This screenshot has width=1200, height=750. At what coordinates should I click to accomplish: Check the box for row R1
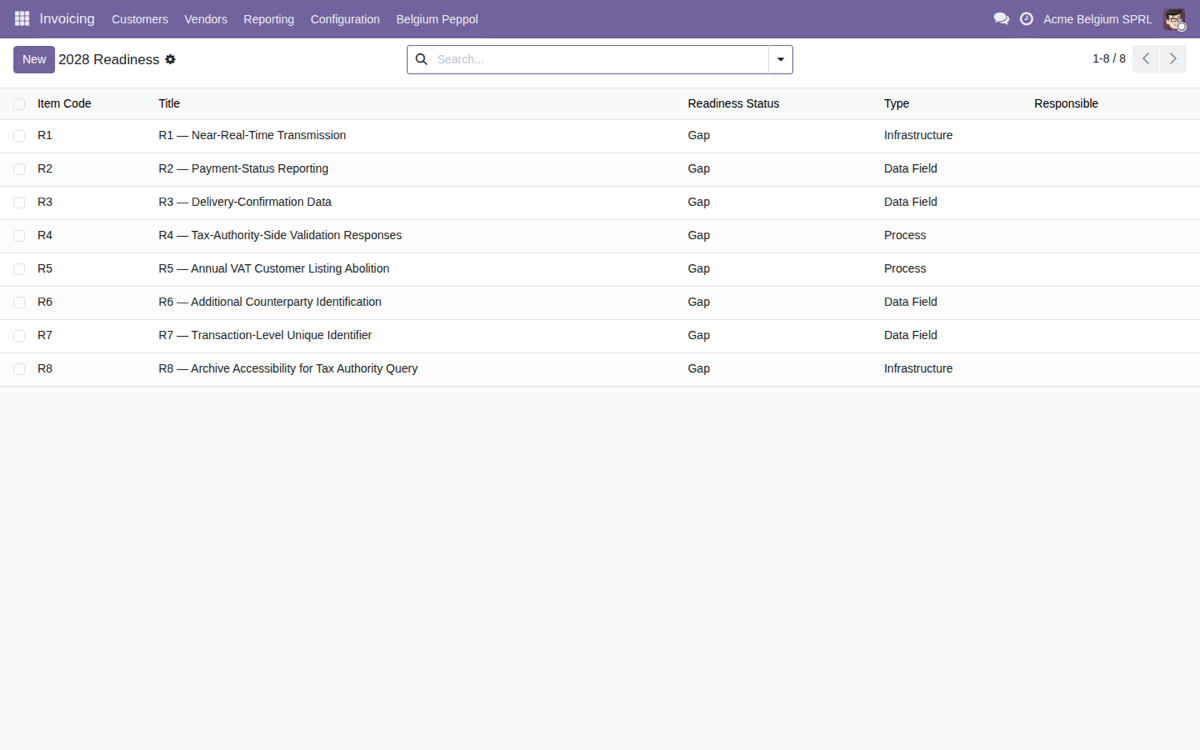pos(19,136)
